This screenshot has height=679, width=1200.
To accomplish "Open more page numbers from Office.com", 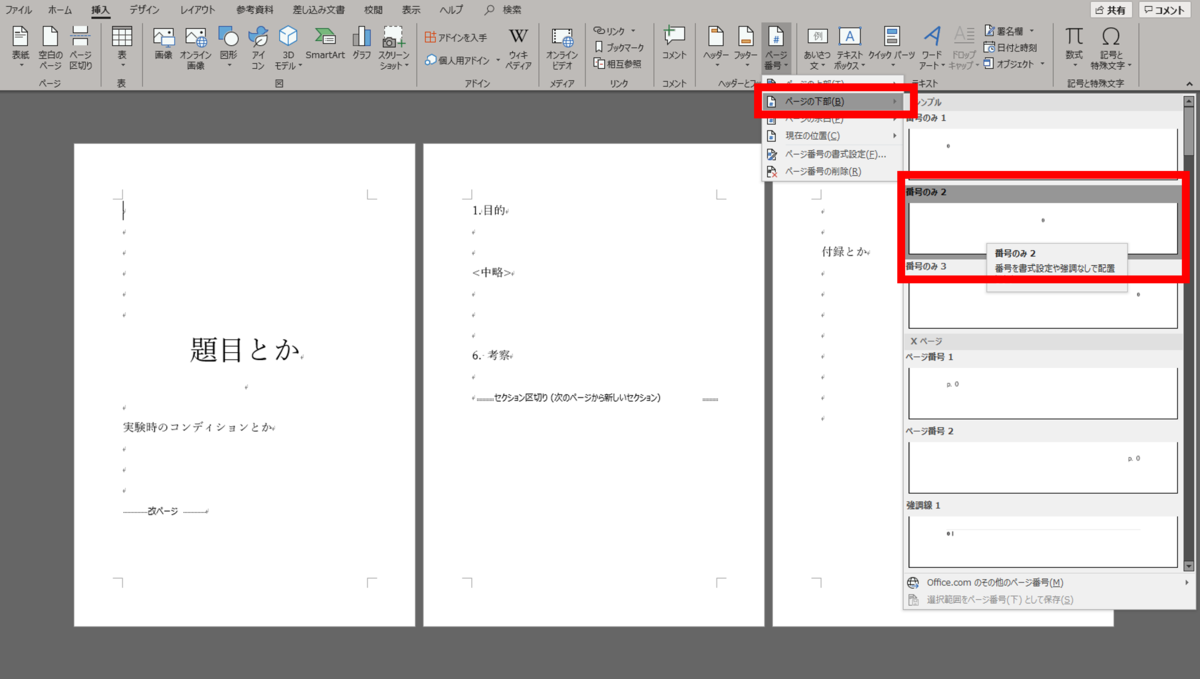I will [x=1048, y=582].
